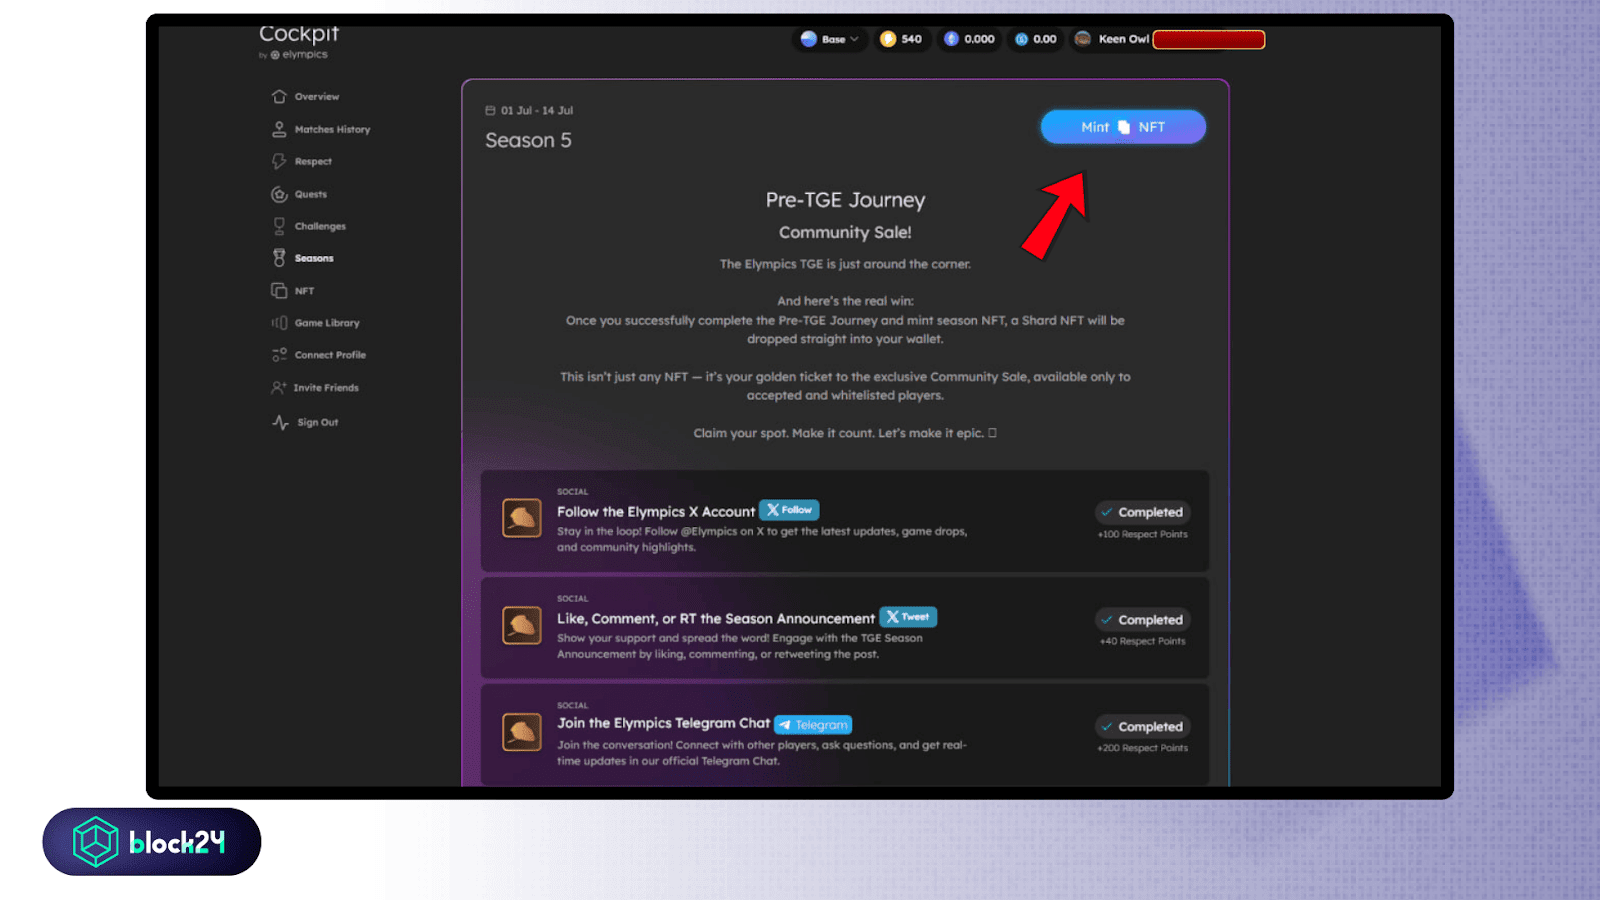The height and width of the screenshot is (900, 1600).
Task: Click the Matches History person icon
Action: [279, 129]
